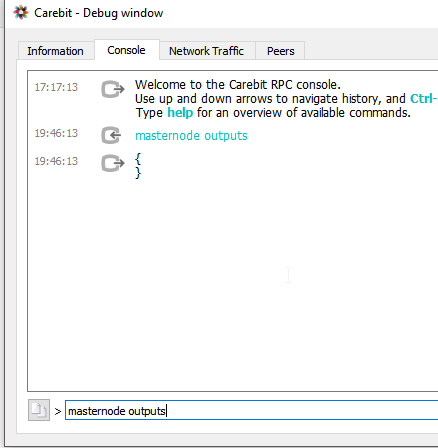The height and width of the screenshot is (448, 438).
Task: Click the timestamp next to masternode outputs command
Action: [56, 133]
